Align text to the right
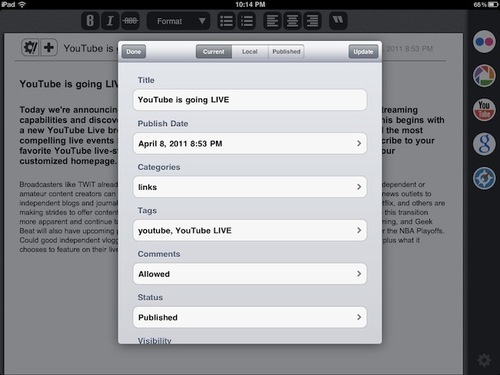This screenshot has width=500, height=375. (312, 21)
